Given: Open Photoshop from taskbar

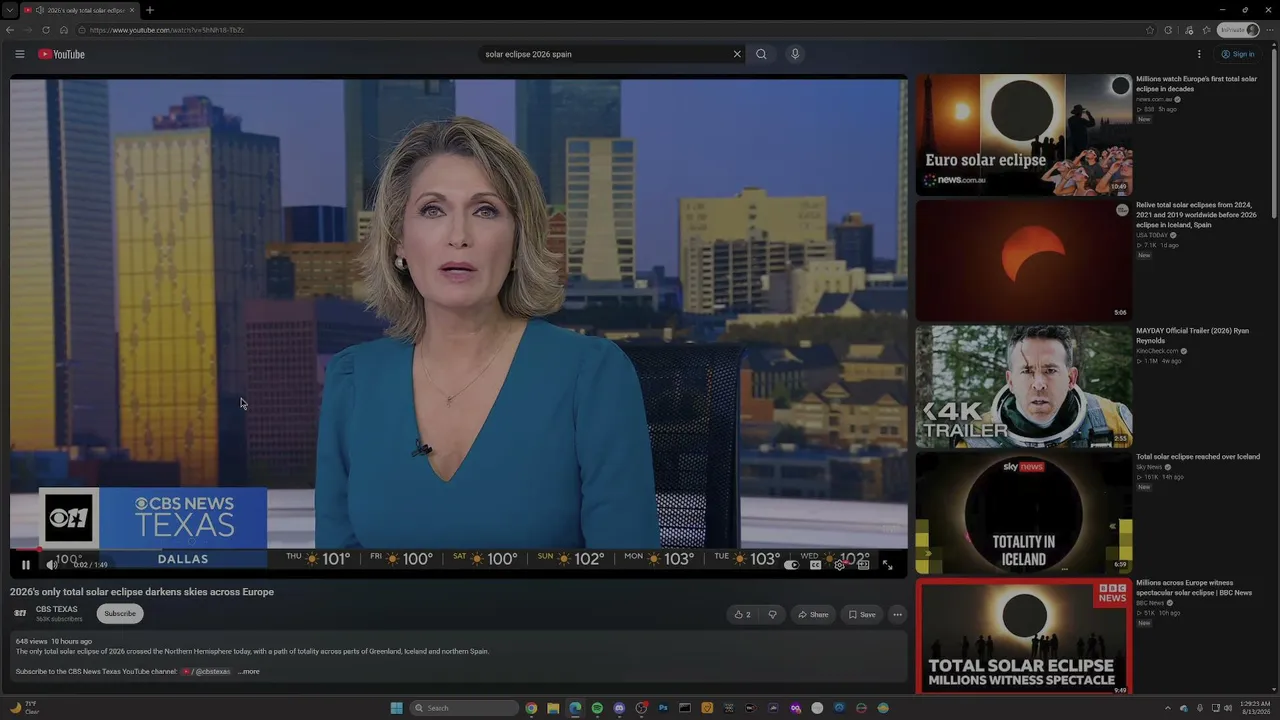Looking at the screenshot, I should (663, 708).
